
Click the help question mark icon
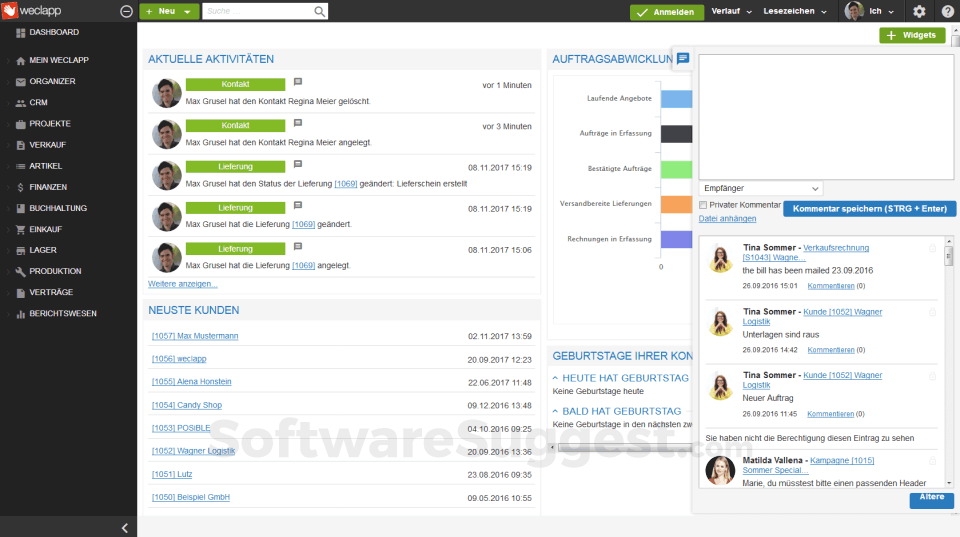coord(947,11)
